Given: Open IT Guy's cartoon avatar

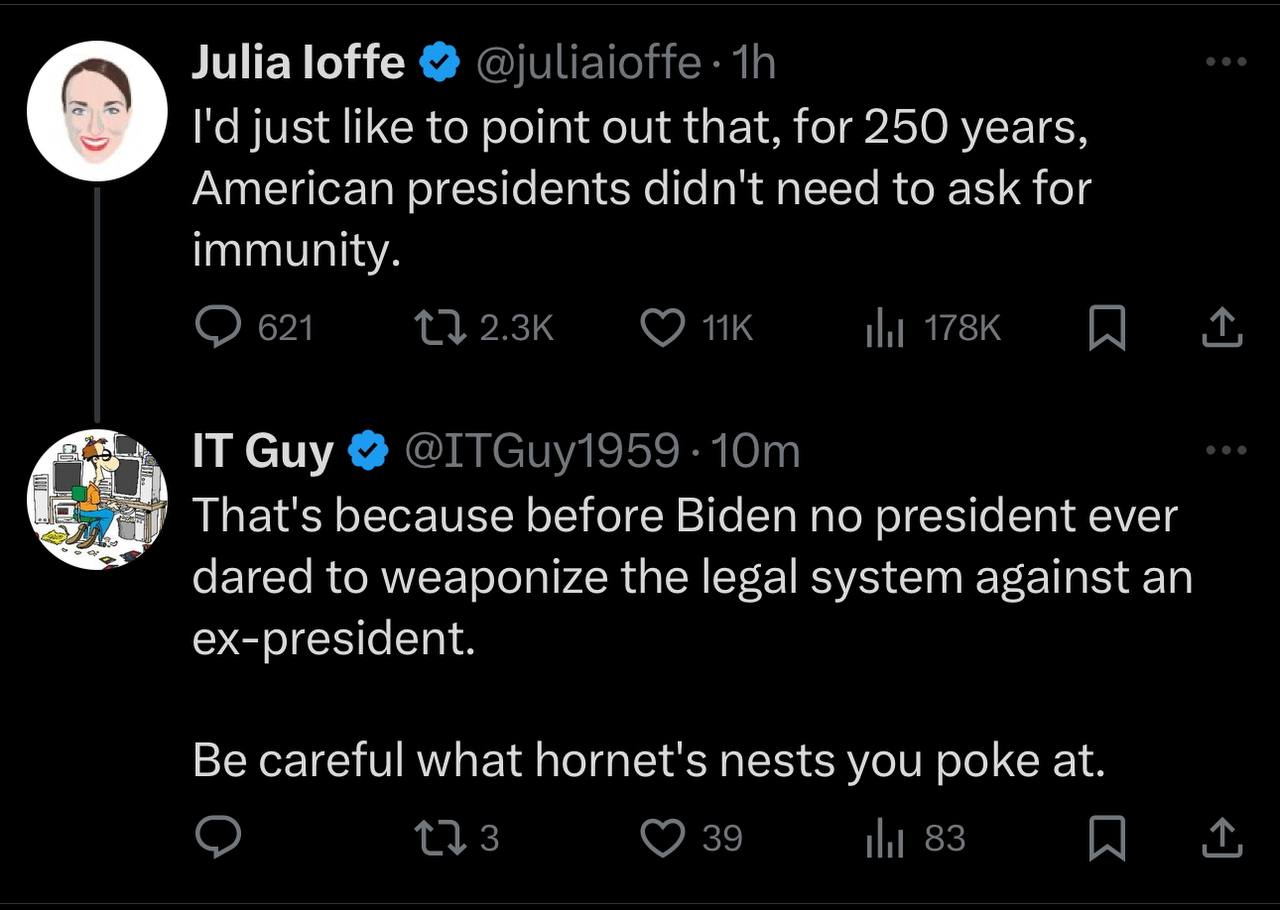Looking at the screenshot, I should point(96,499).
